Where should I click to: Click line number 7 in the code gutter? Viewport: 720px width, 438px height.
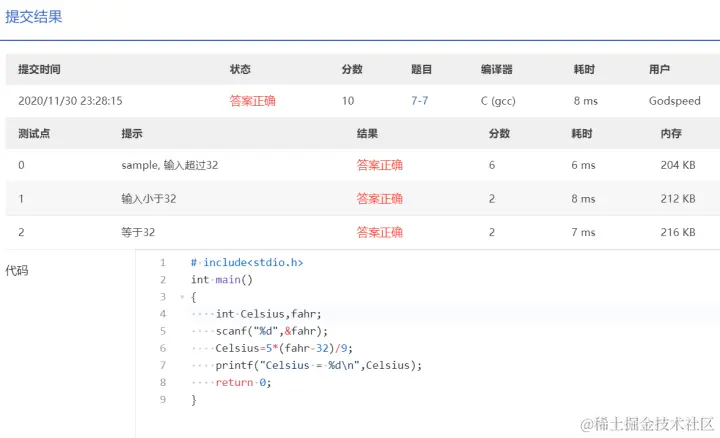[x=163, y=365]
